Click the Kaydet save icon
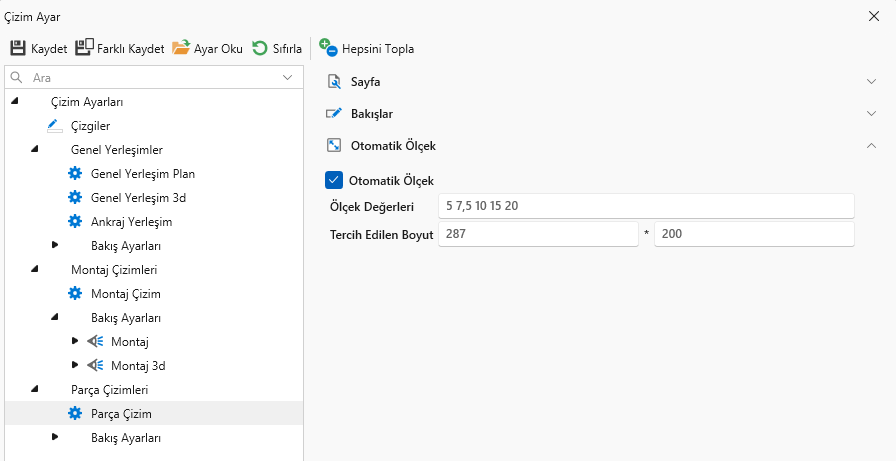This screenshot has width=896, height=461. pyautogui.click(x=18, y=48)
